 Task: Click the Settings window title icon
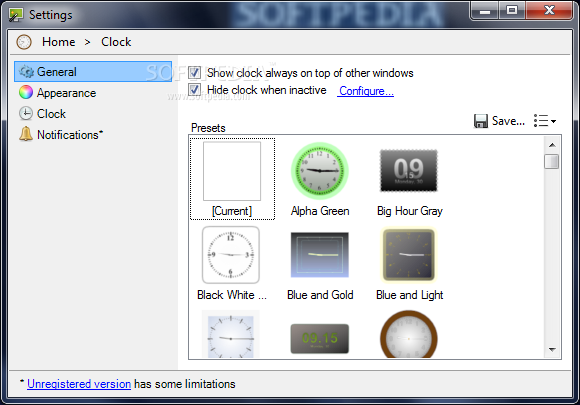coord(16,15)
